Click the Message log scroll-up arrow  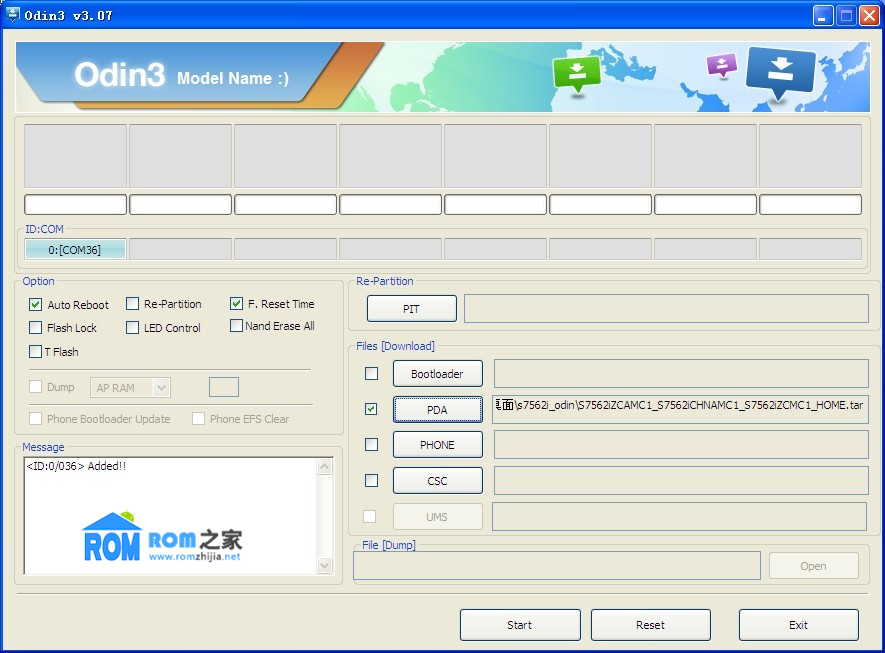pos(325,467)
